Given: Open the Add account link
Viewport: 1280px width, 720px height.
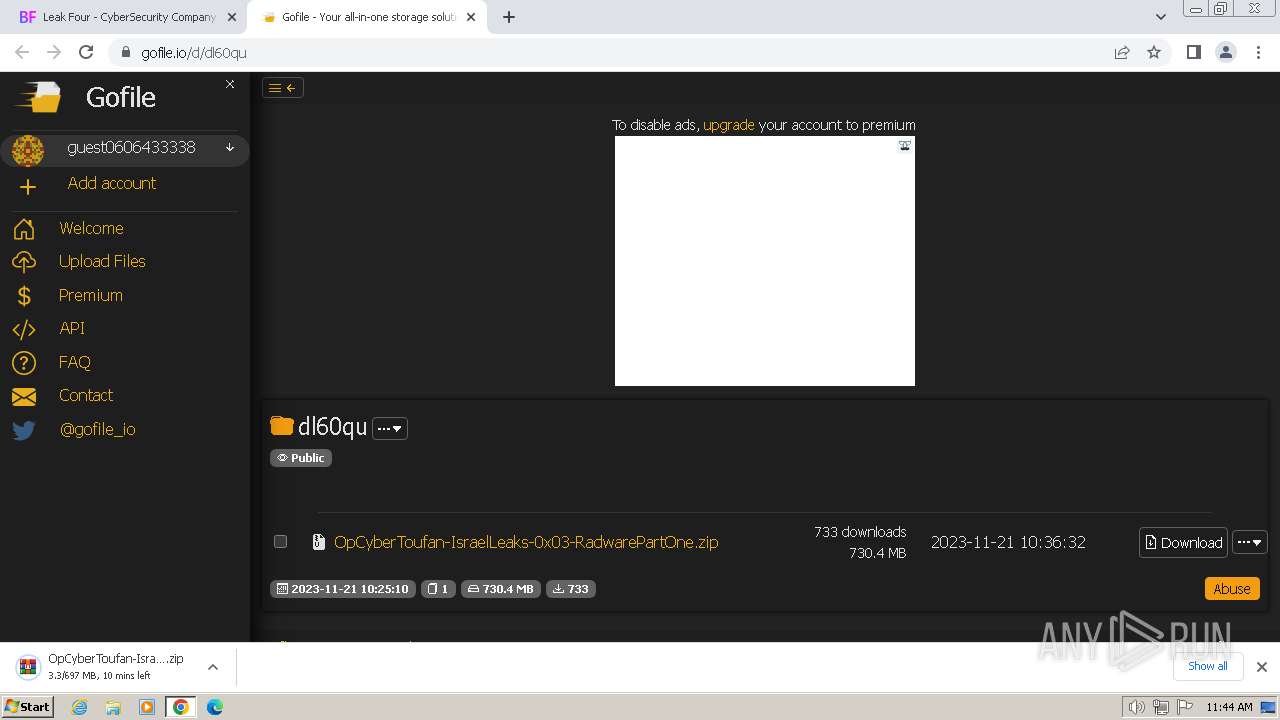Looking at the screenshot, I should coord(111,183).
